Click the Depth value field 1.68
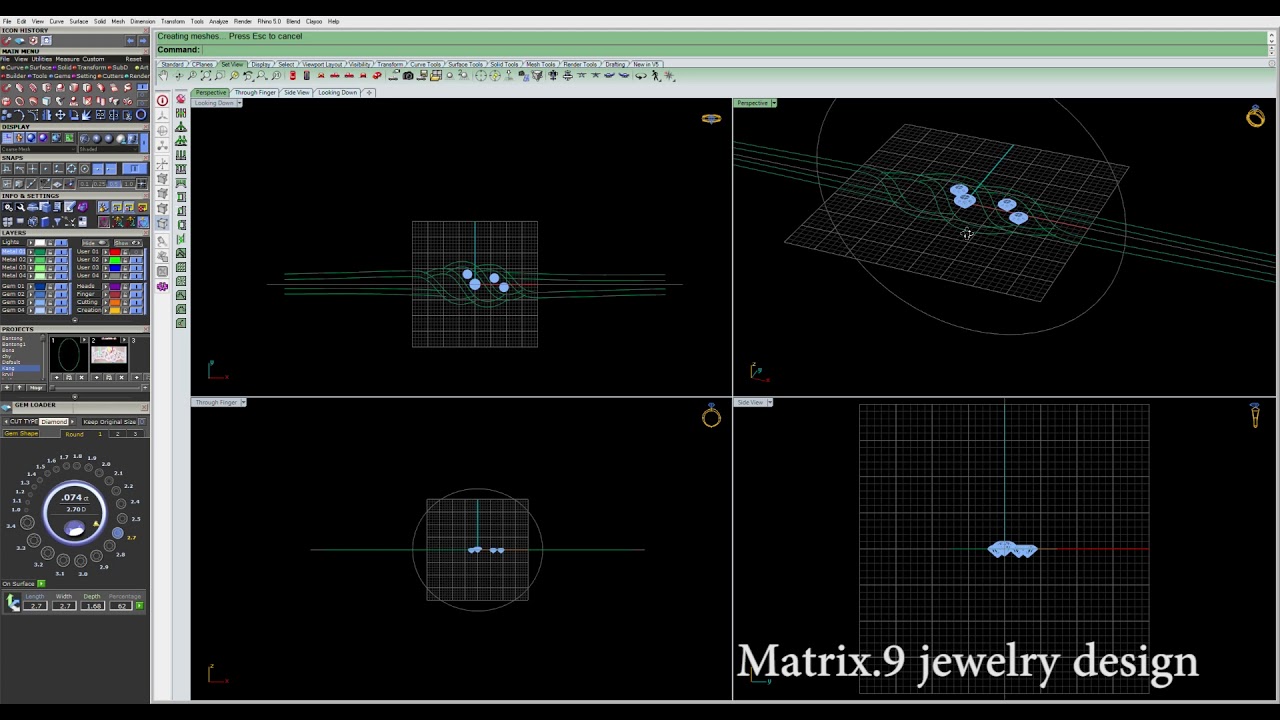 93,606
